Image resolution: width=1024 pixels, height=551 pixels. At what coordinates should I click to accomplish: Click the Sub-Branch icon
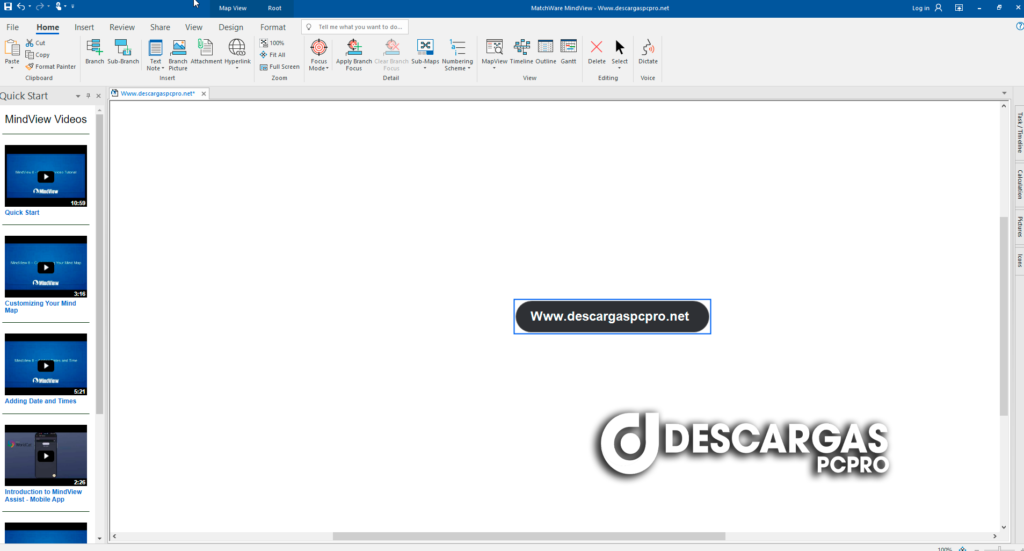pyautogui.click(x=123, y=51)
